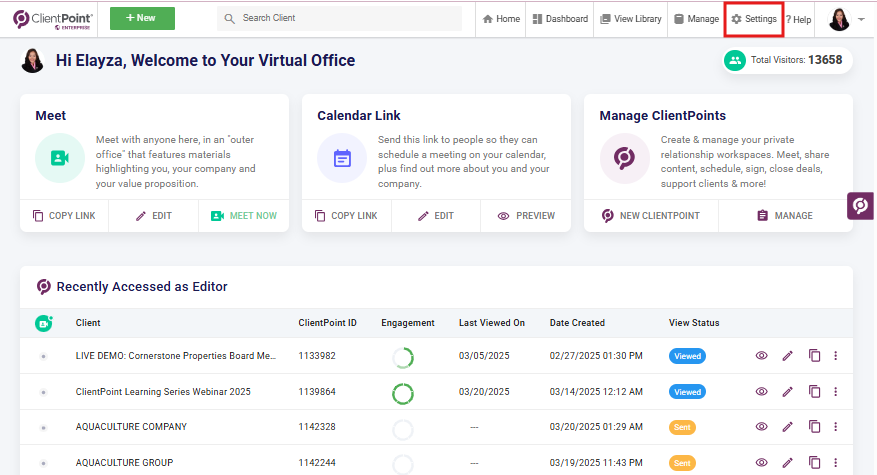Click the profile avatar in the header
This screenshot has width=877, height=475.
838,20
